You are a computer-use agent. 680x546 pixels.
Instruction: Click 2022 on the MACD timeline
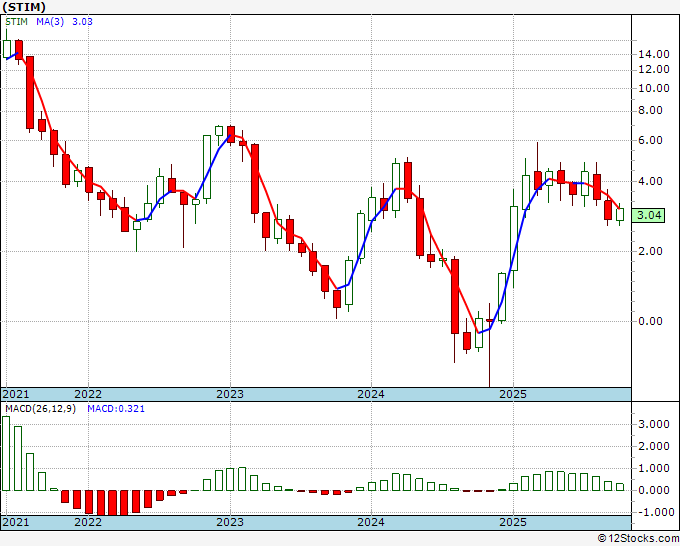coord(88,522)
